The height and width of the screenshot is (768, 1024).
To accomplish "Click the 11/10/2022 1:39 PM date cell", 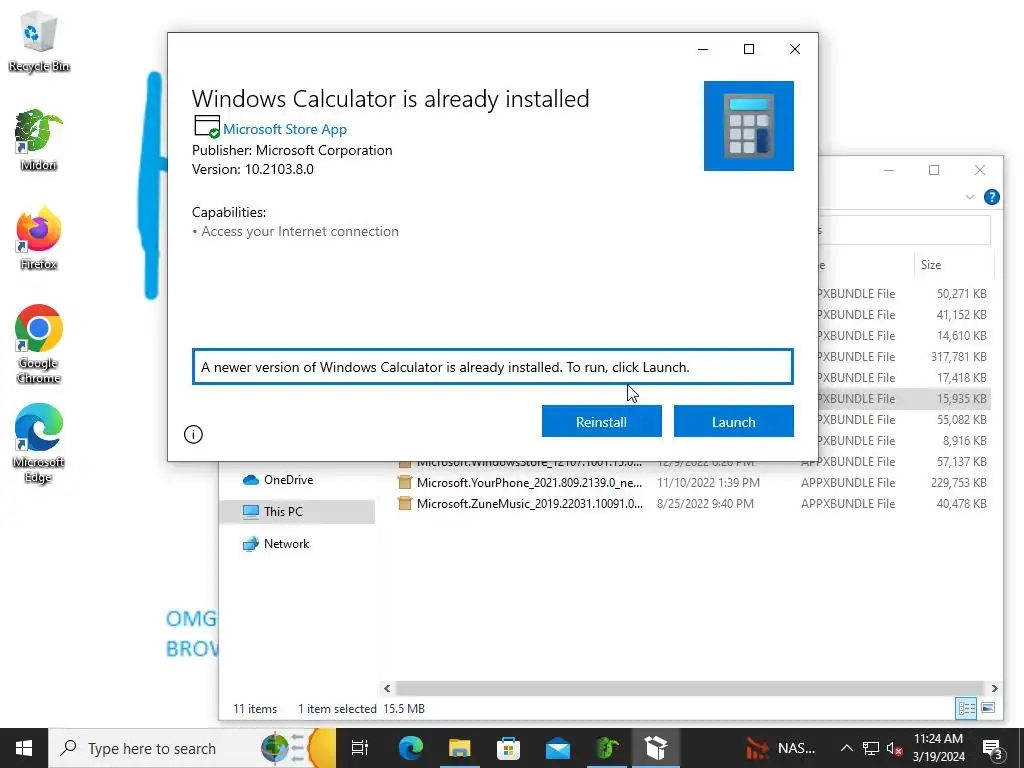I will (x=709, y=483).
